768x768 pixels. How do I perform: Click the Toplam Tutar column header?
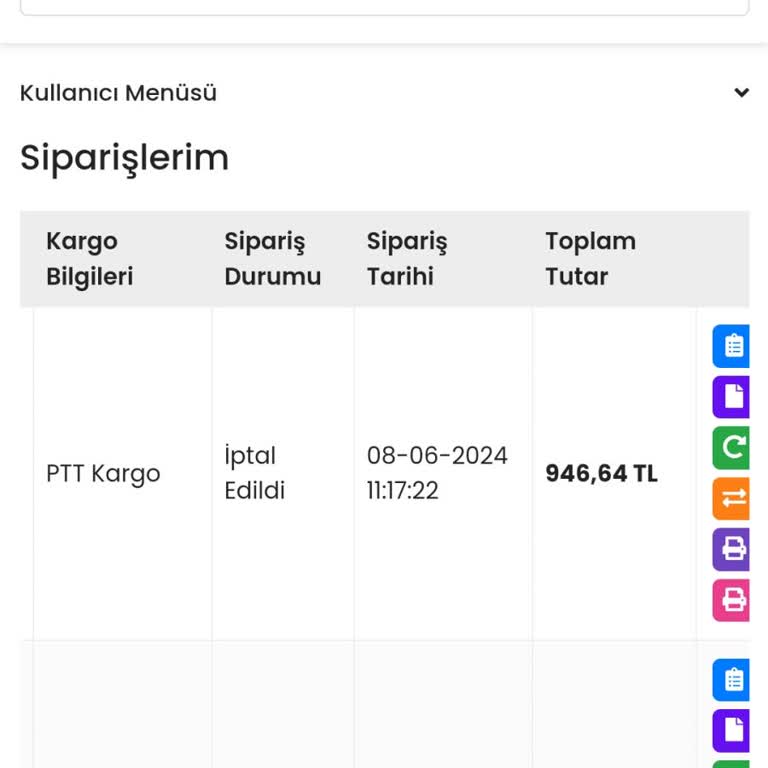590,259
